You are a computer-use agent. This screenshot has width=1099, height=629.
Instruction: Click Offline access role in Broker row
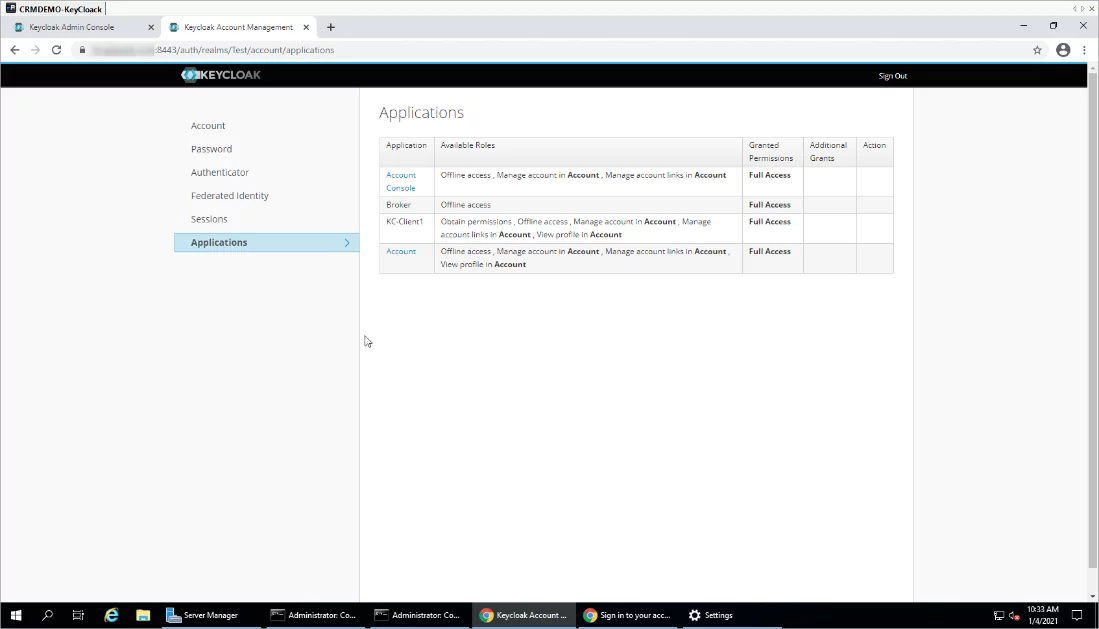pos(465,205)
